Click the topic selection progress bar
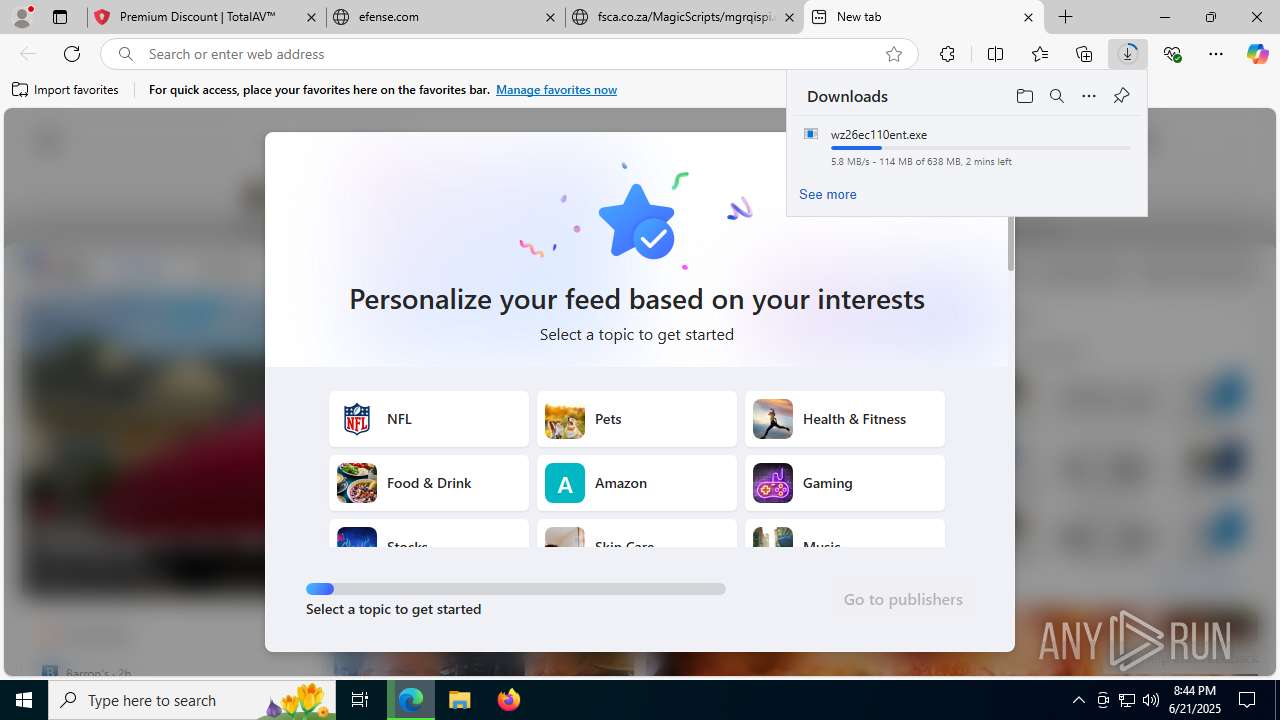 click(516, 589)
